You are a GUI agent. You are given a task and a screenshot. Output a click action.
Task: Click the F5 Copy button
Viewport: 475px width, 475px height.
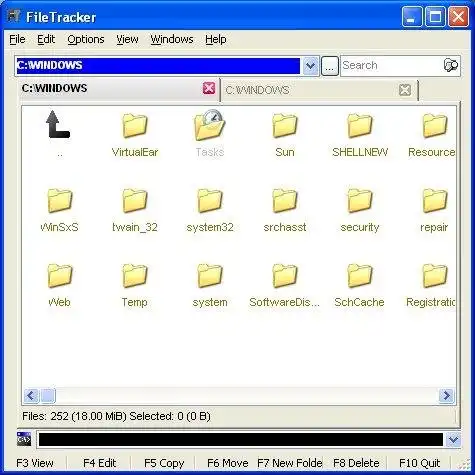[164, 463]
